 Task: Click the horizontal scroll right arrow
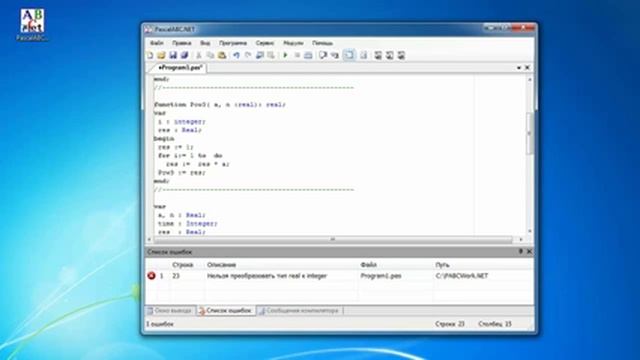(521, 240)
